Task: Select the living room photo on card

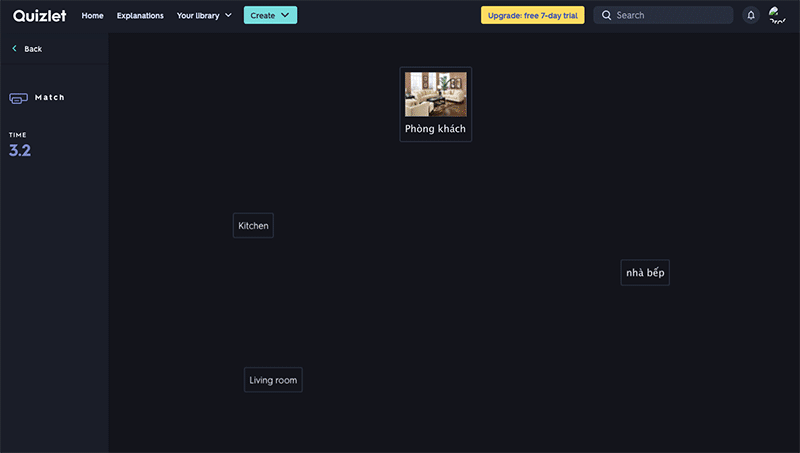Action: coord(435,94)
